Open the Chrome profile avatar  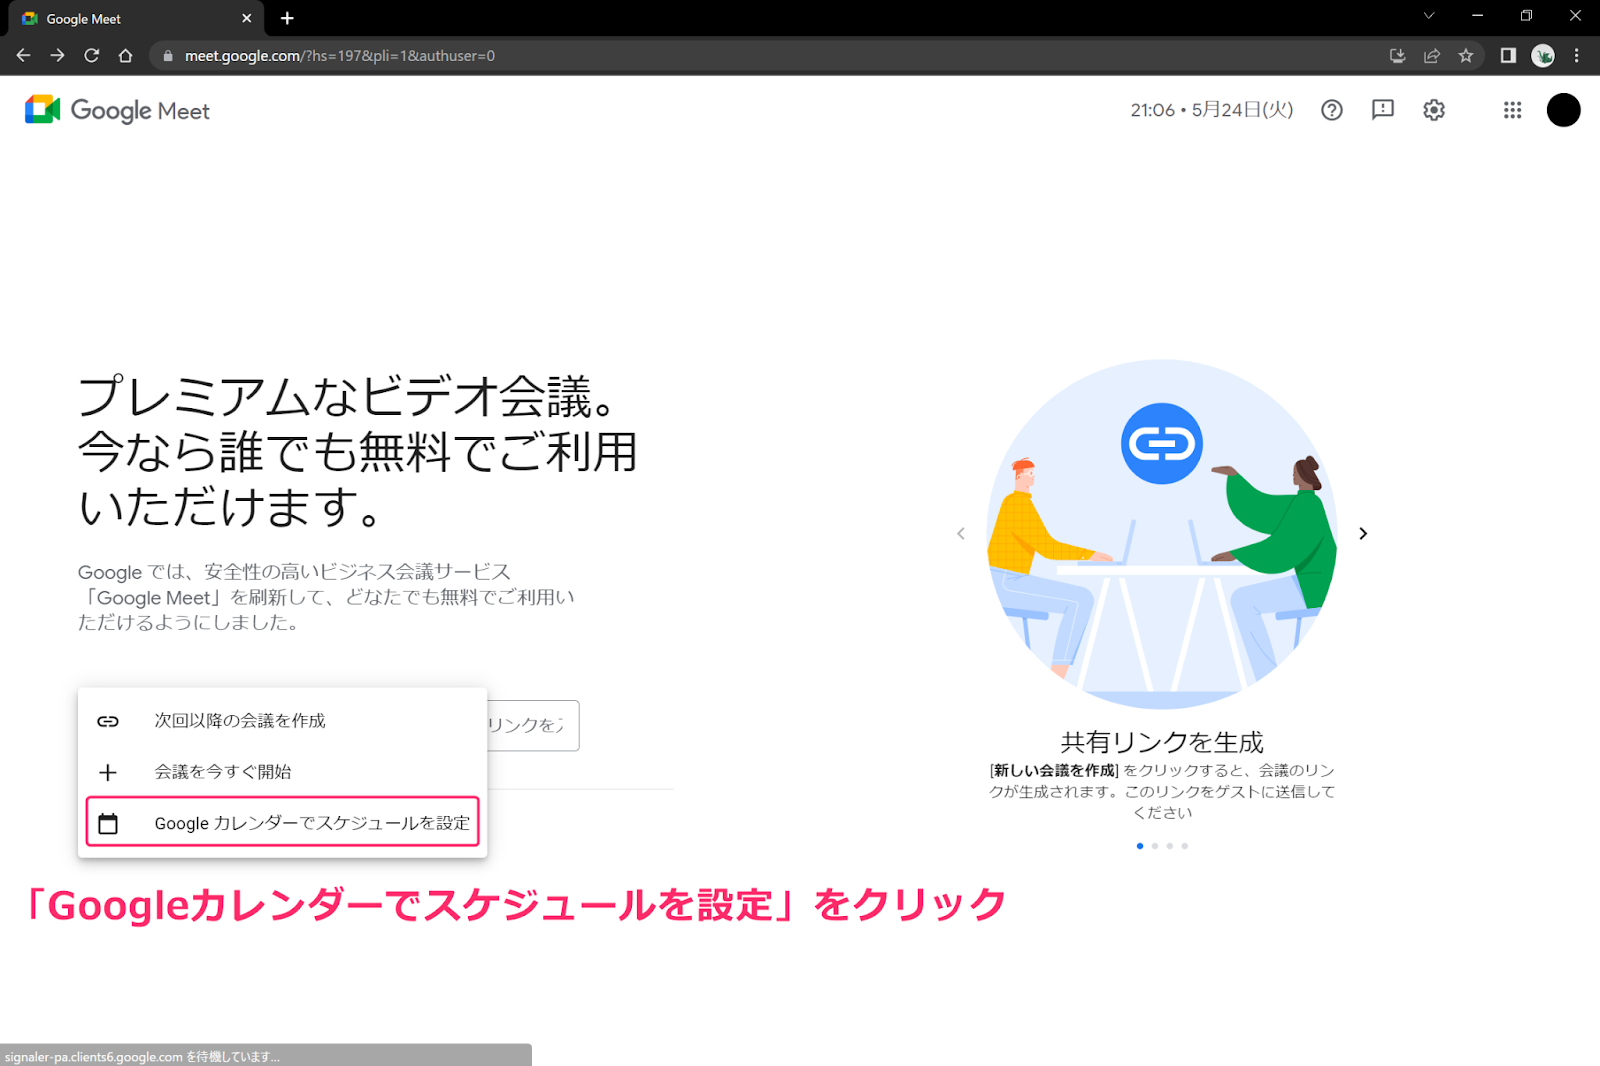click(x=1543, y=56)
